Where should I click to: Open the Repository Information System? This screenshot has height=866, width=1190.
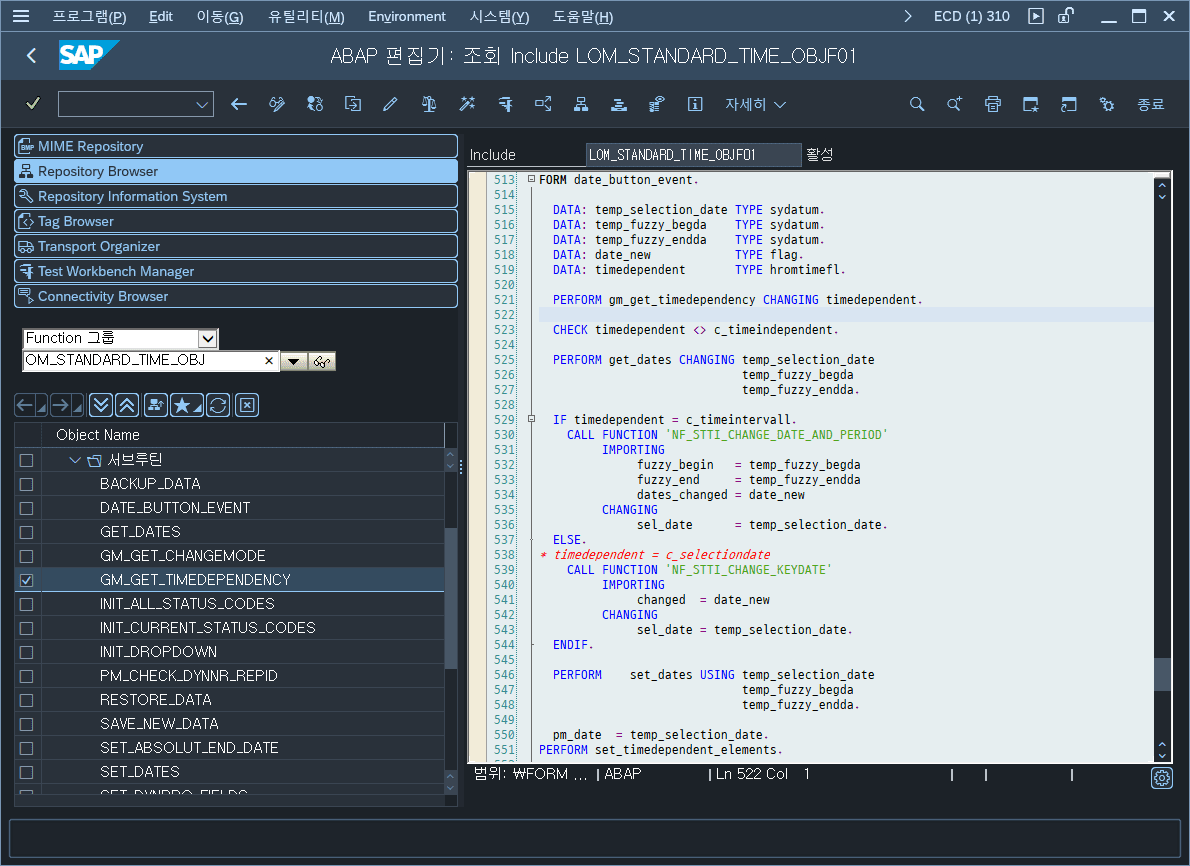pos(236,196)
